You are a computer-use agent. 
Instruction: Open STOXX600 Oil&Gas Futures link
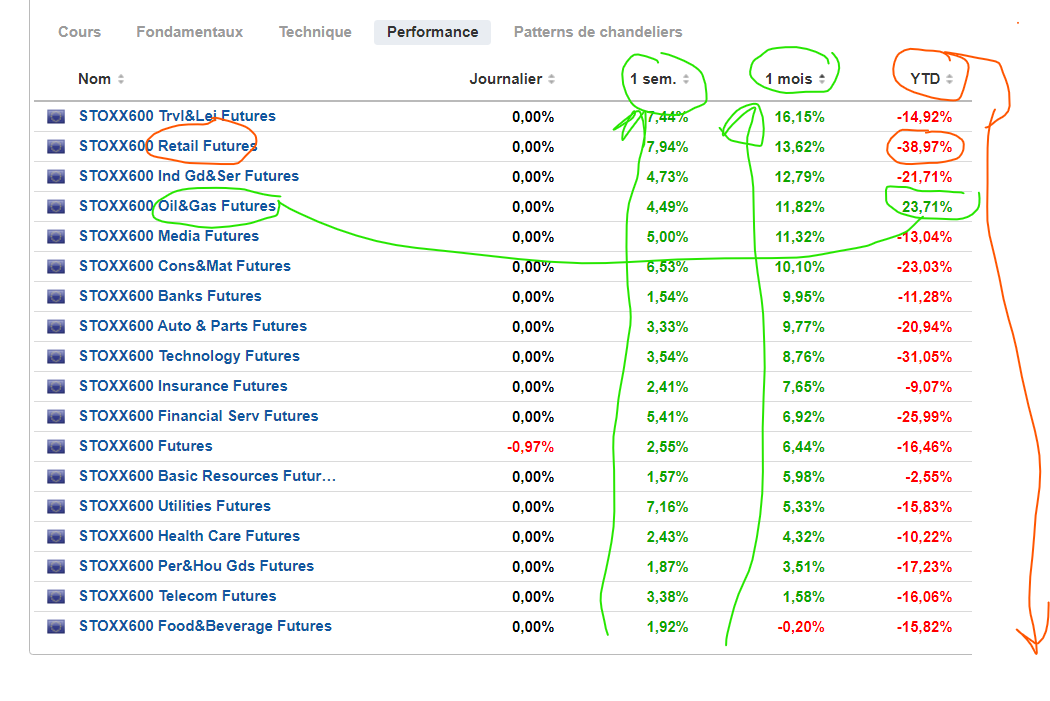coord(177,206)
